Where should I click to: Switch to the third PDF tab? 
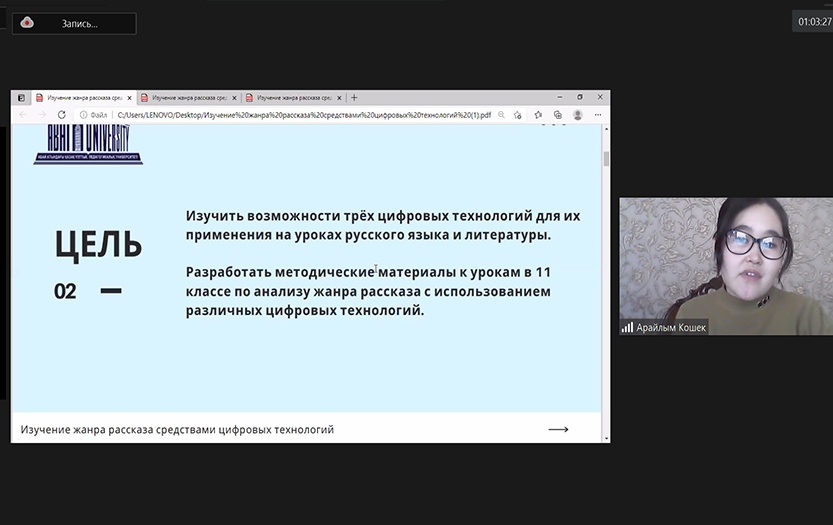click(292, 98)
